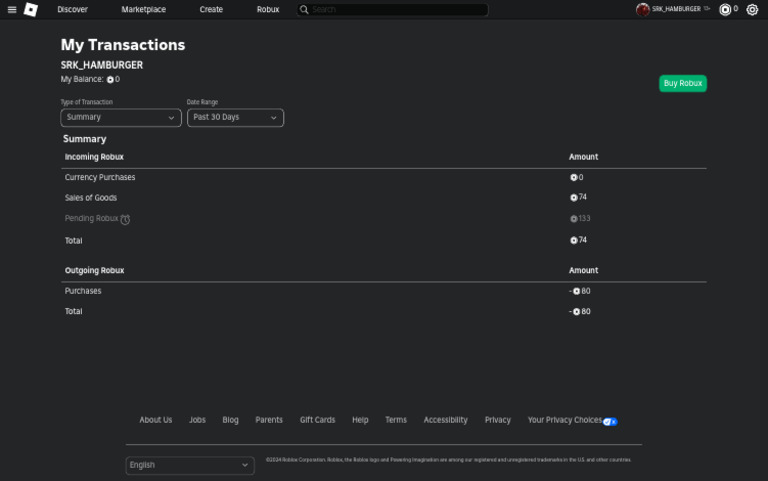Screen dimensions: 768x481
Task: Open the Help footer link
Action: 360,420
